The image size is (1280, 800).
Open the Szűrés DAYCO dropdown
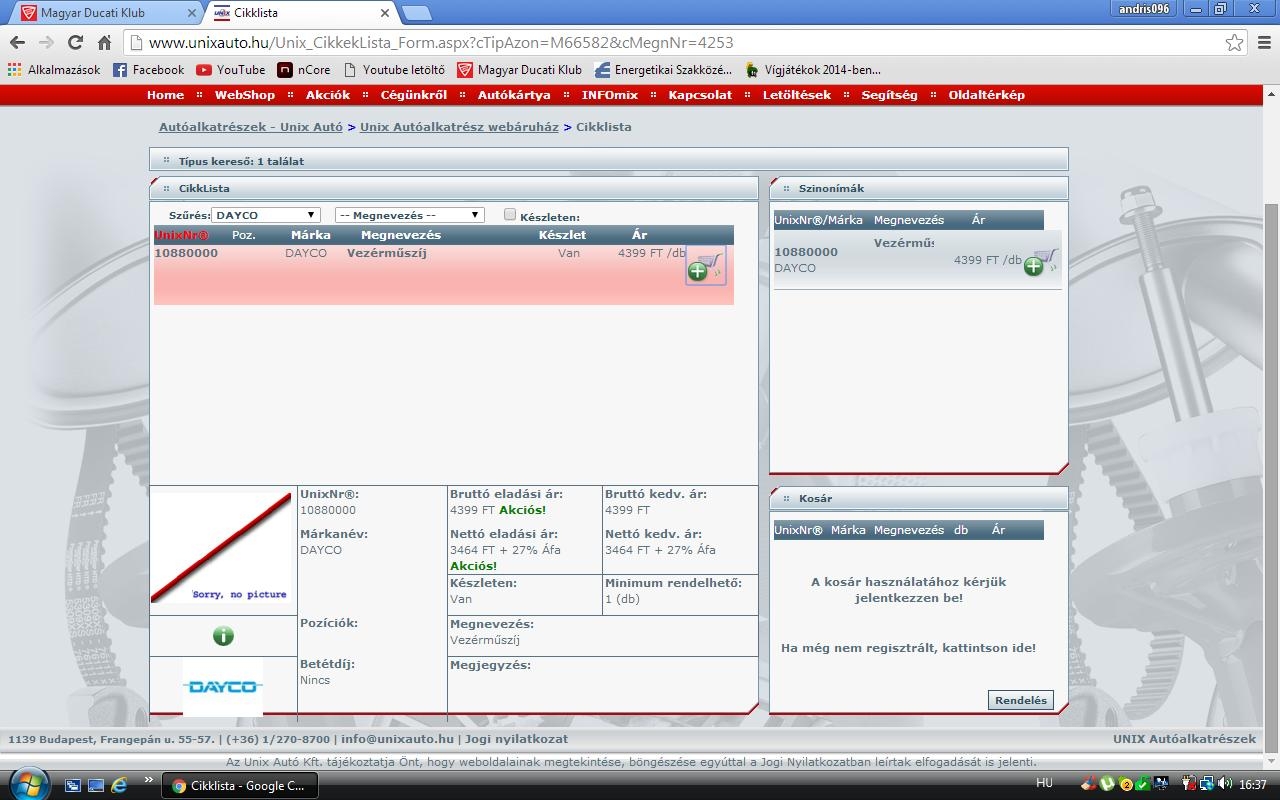click(x=266, y=215)
